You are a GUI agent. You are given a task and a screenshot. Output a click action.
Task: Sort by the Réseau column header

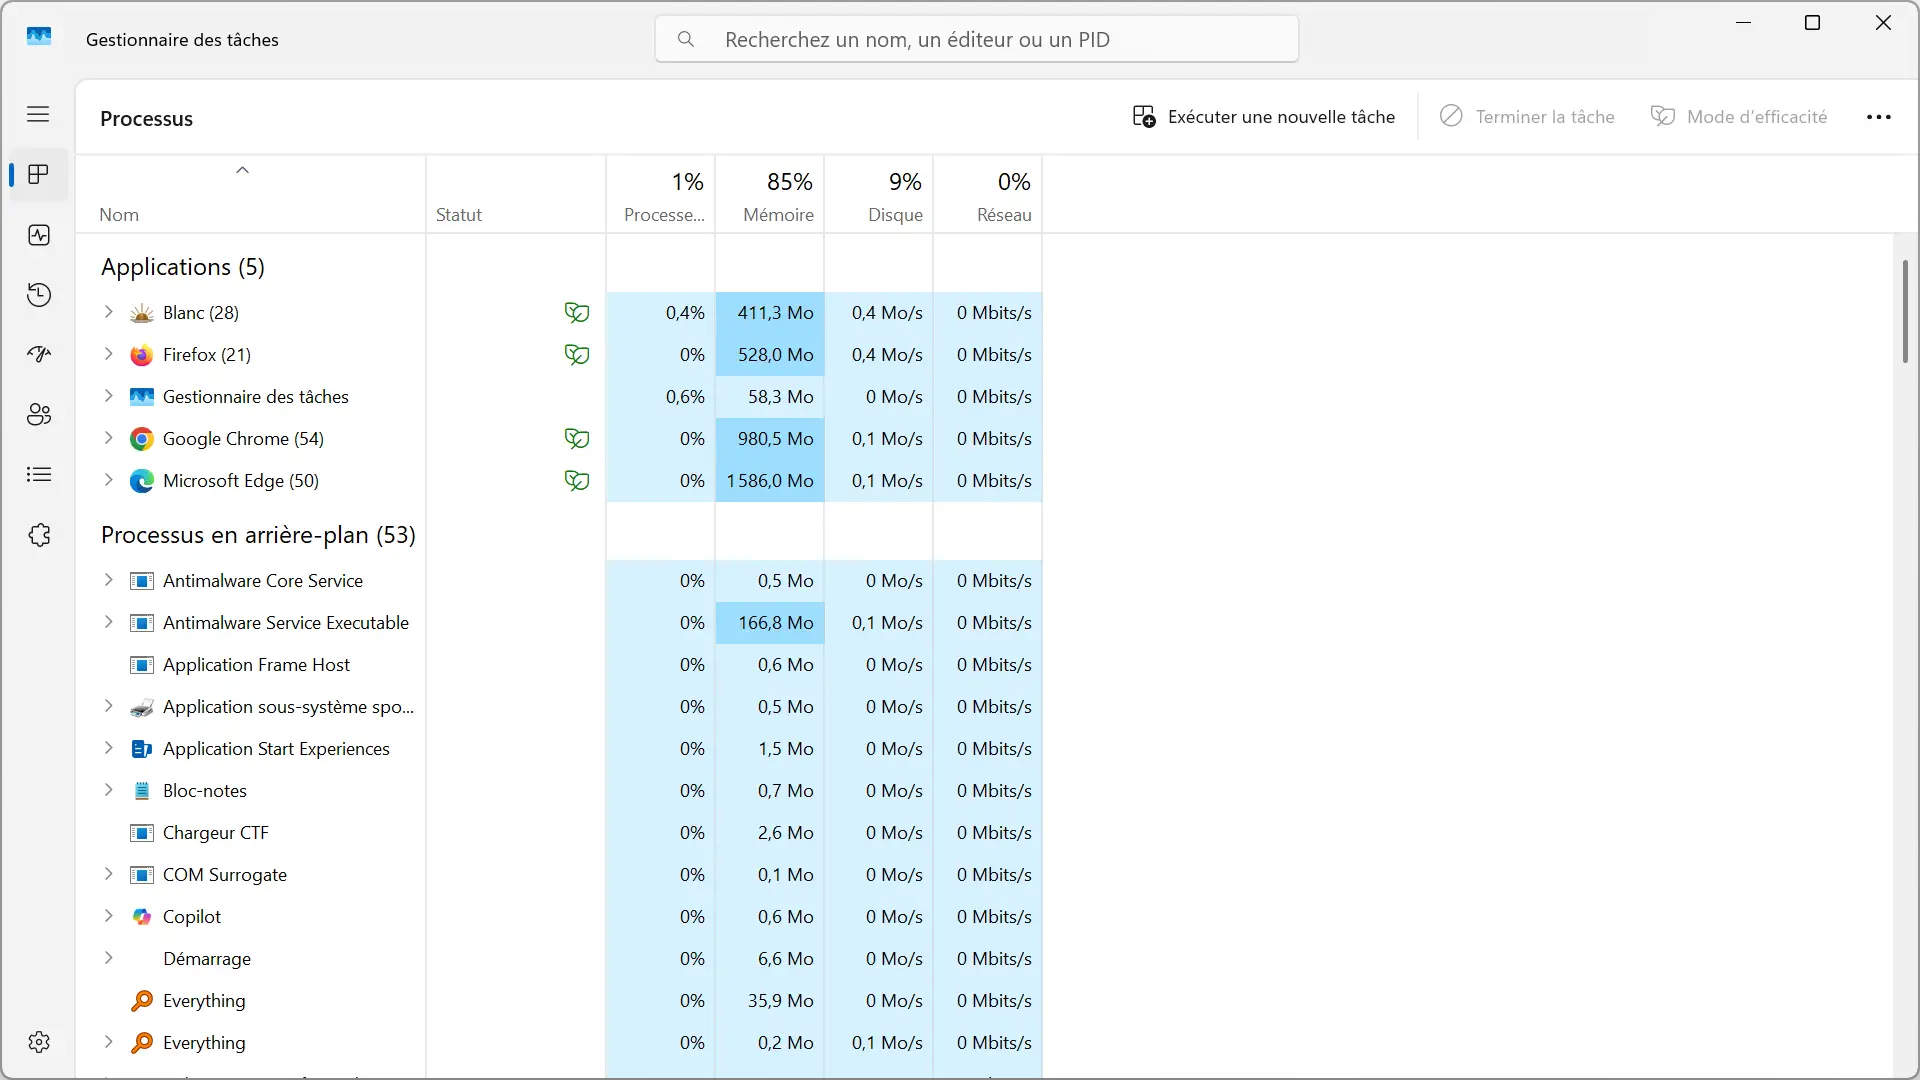coord(988,195)
